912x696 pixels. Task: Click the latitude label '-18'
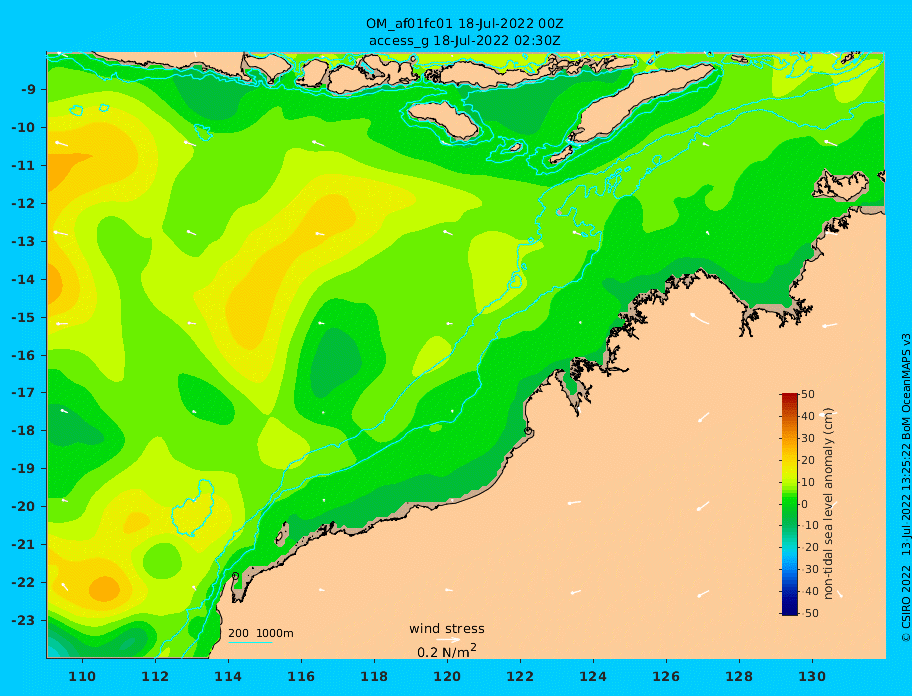tap(25, 431)
